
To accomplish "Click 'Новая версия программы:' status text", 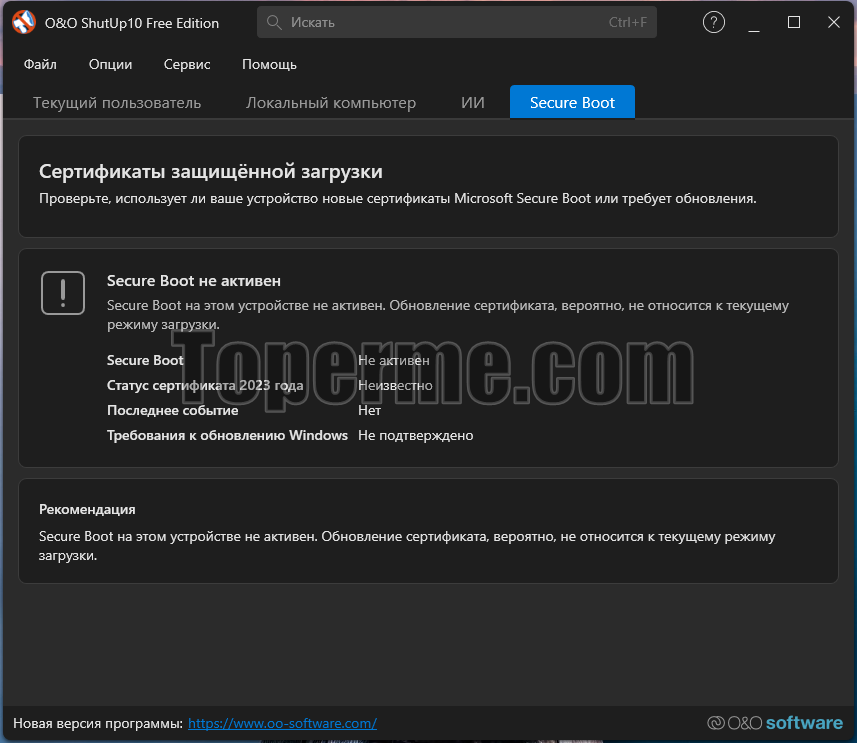I will click(98, 723).
